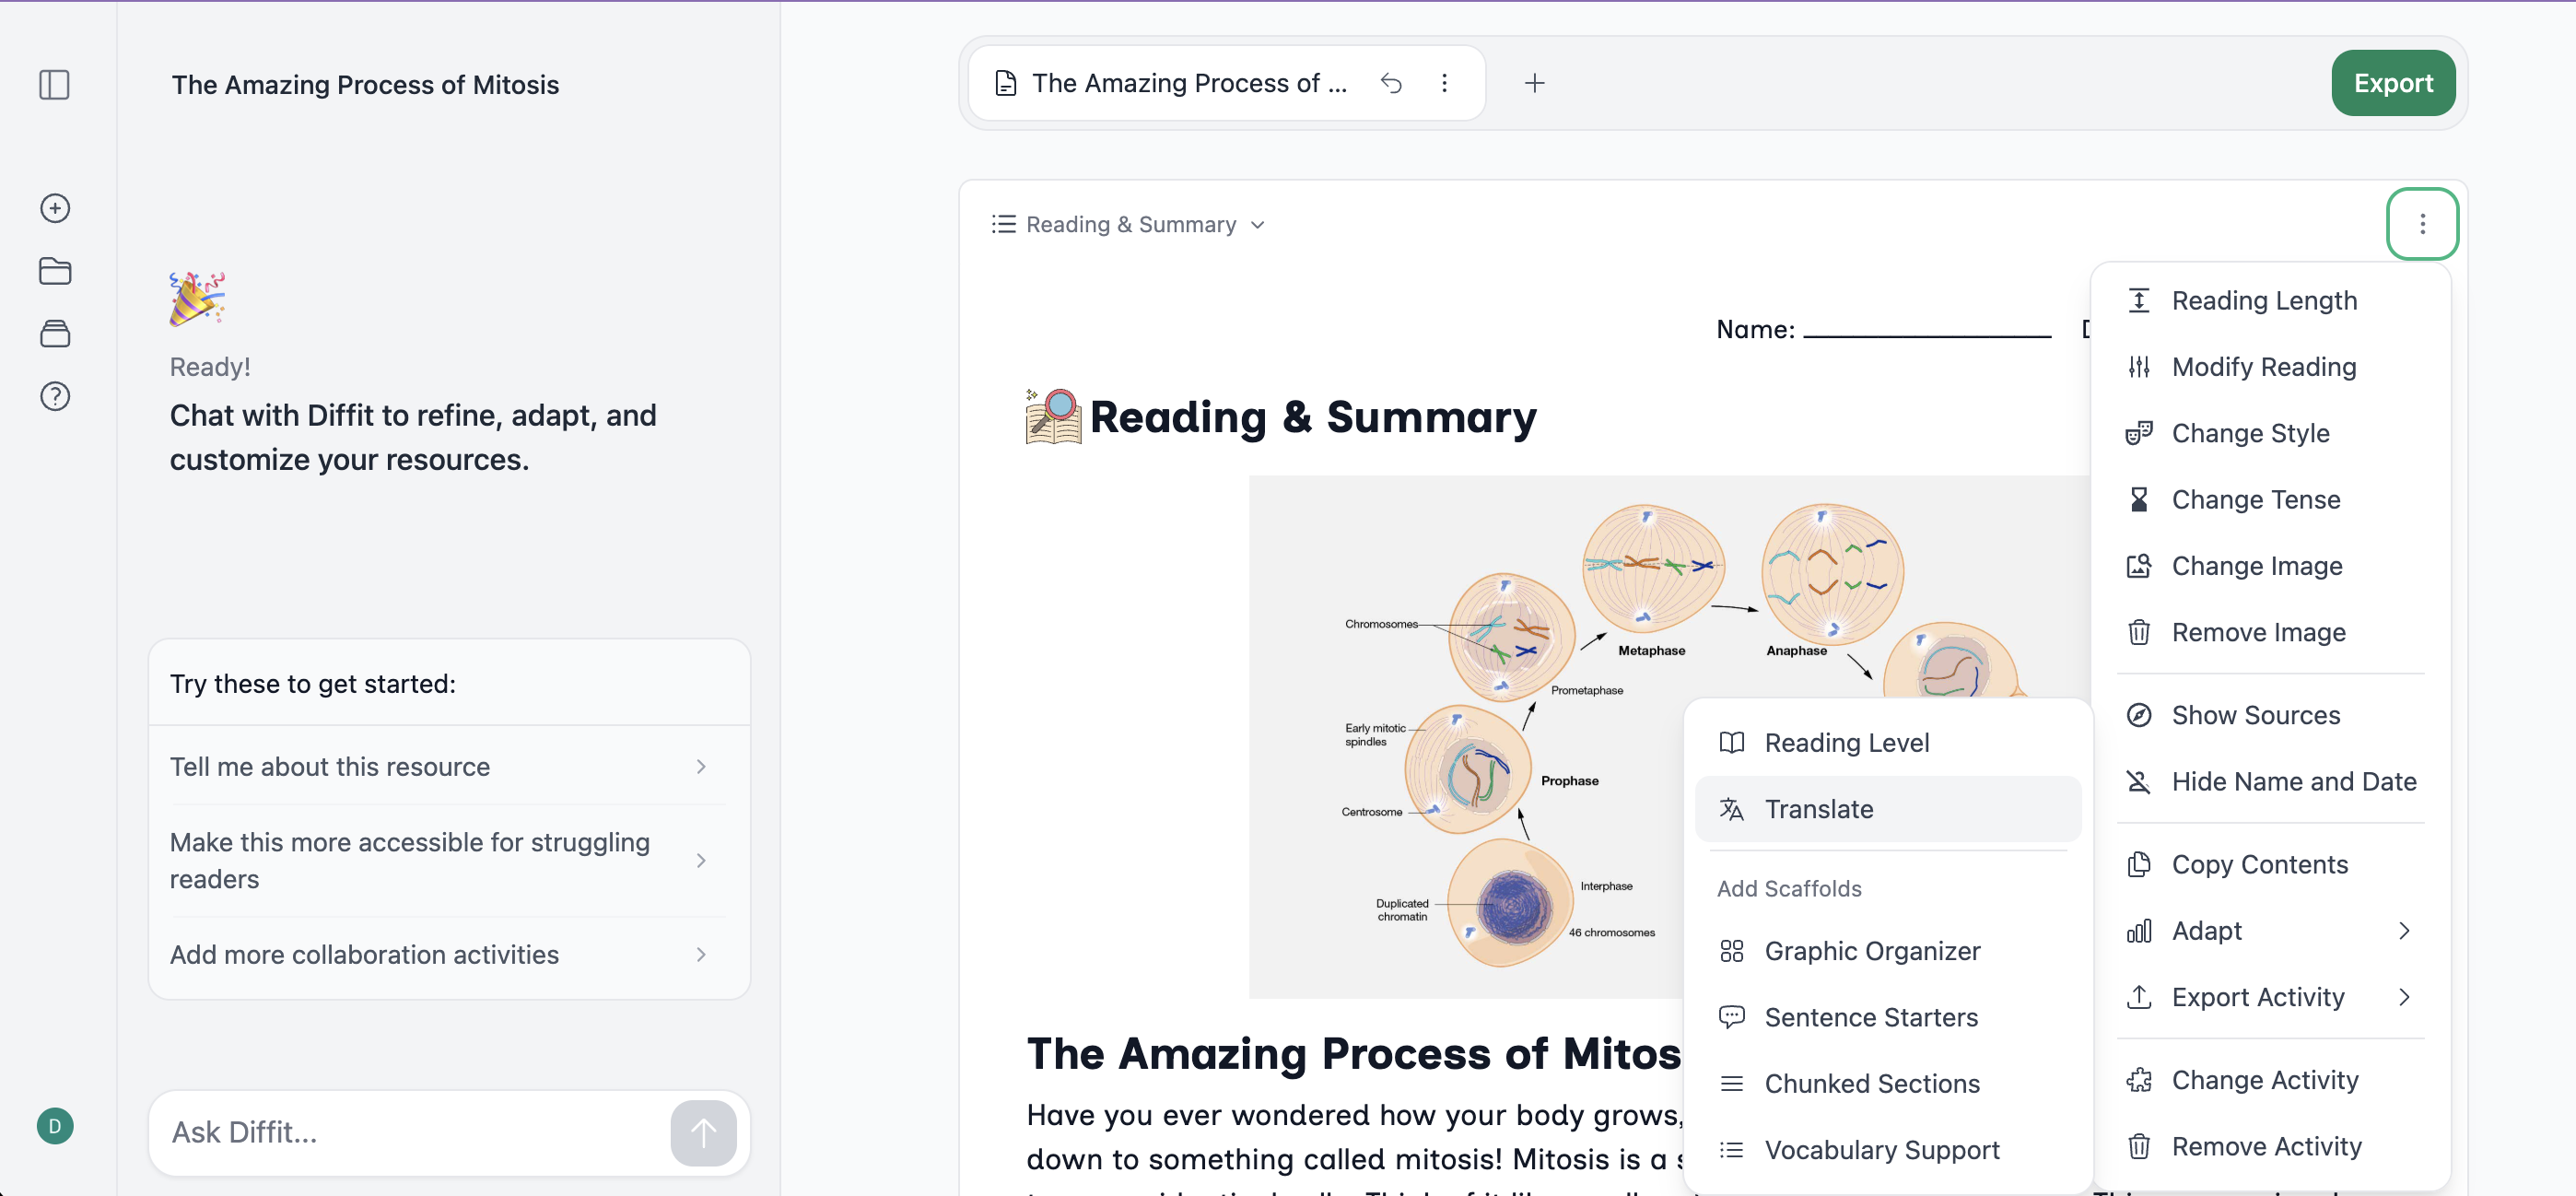Viewport: 2576px width, 1196px height.
Task: Click the Ask Diffit input field
Action: pyautogui.click(x=412, y=1132)
